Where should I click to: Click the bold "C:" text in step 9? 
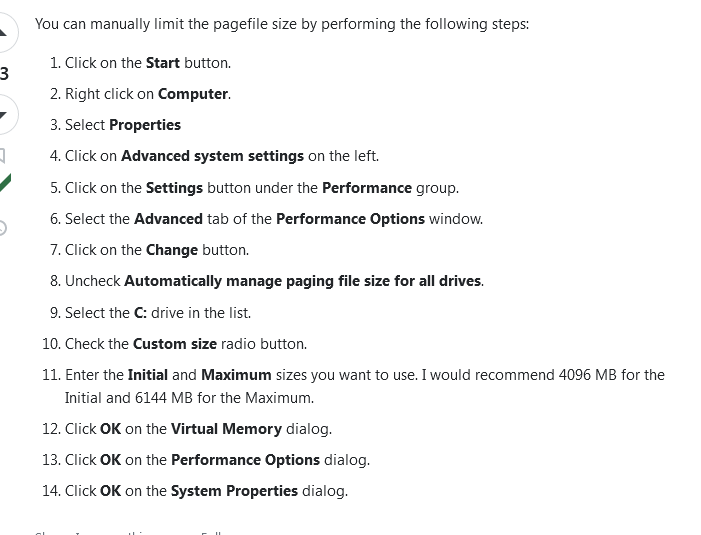click(x=140, y=313)
